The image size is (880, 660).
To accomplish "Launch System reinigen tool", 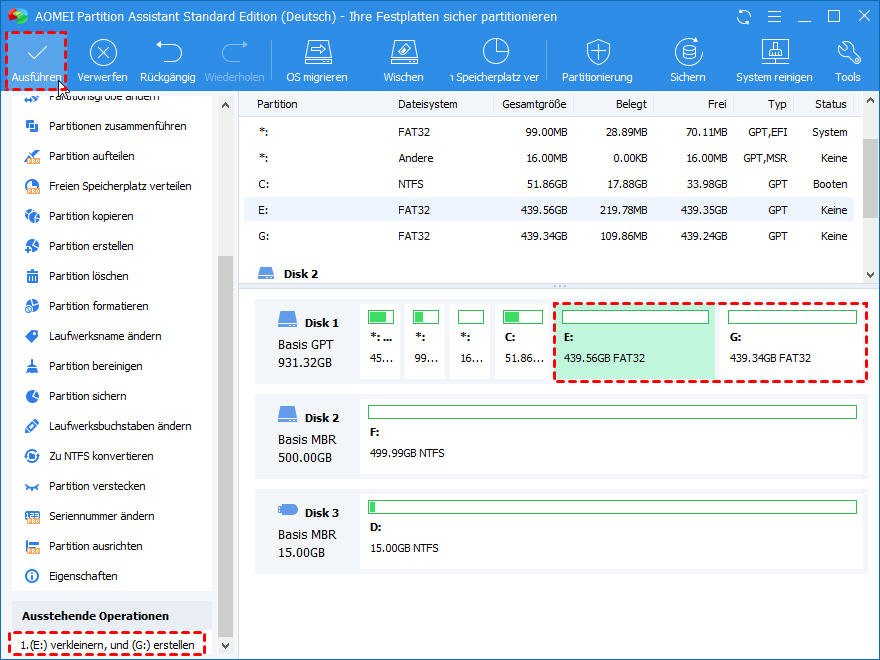I will point(774,61).
